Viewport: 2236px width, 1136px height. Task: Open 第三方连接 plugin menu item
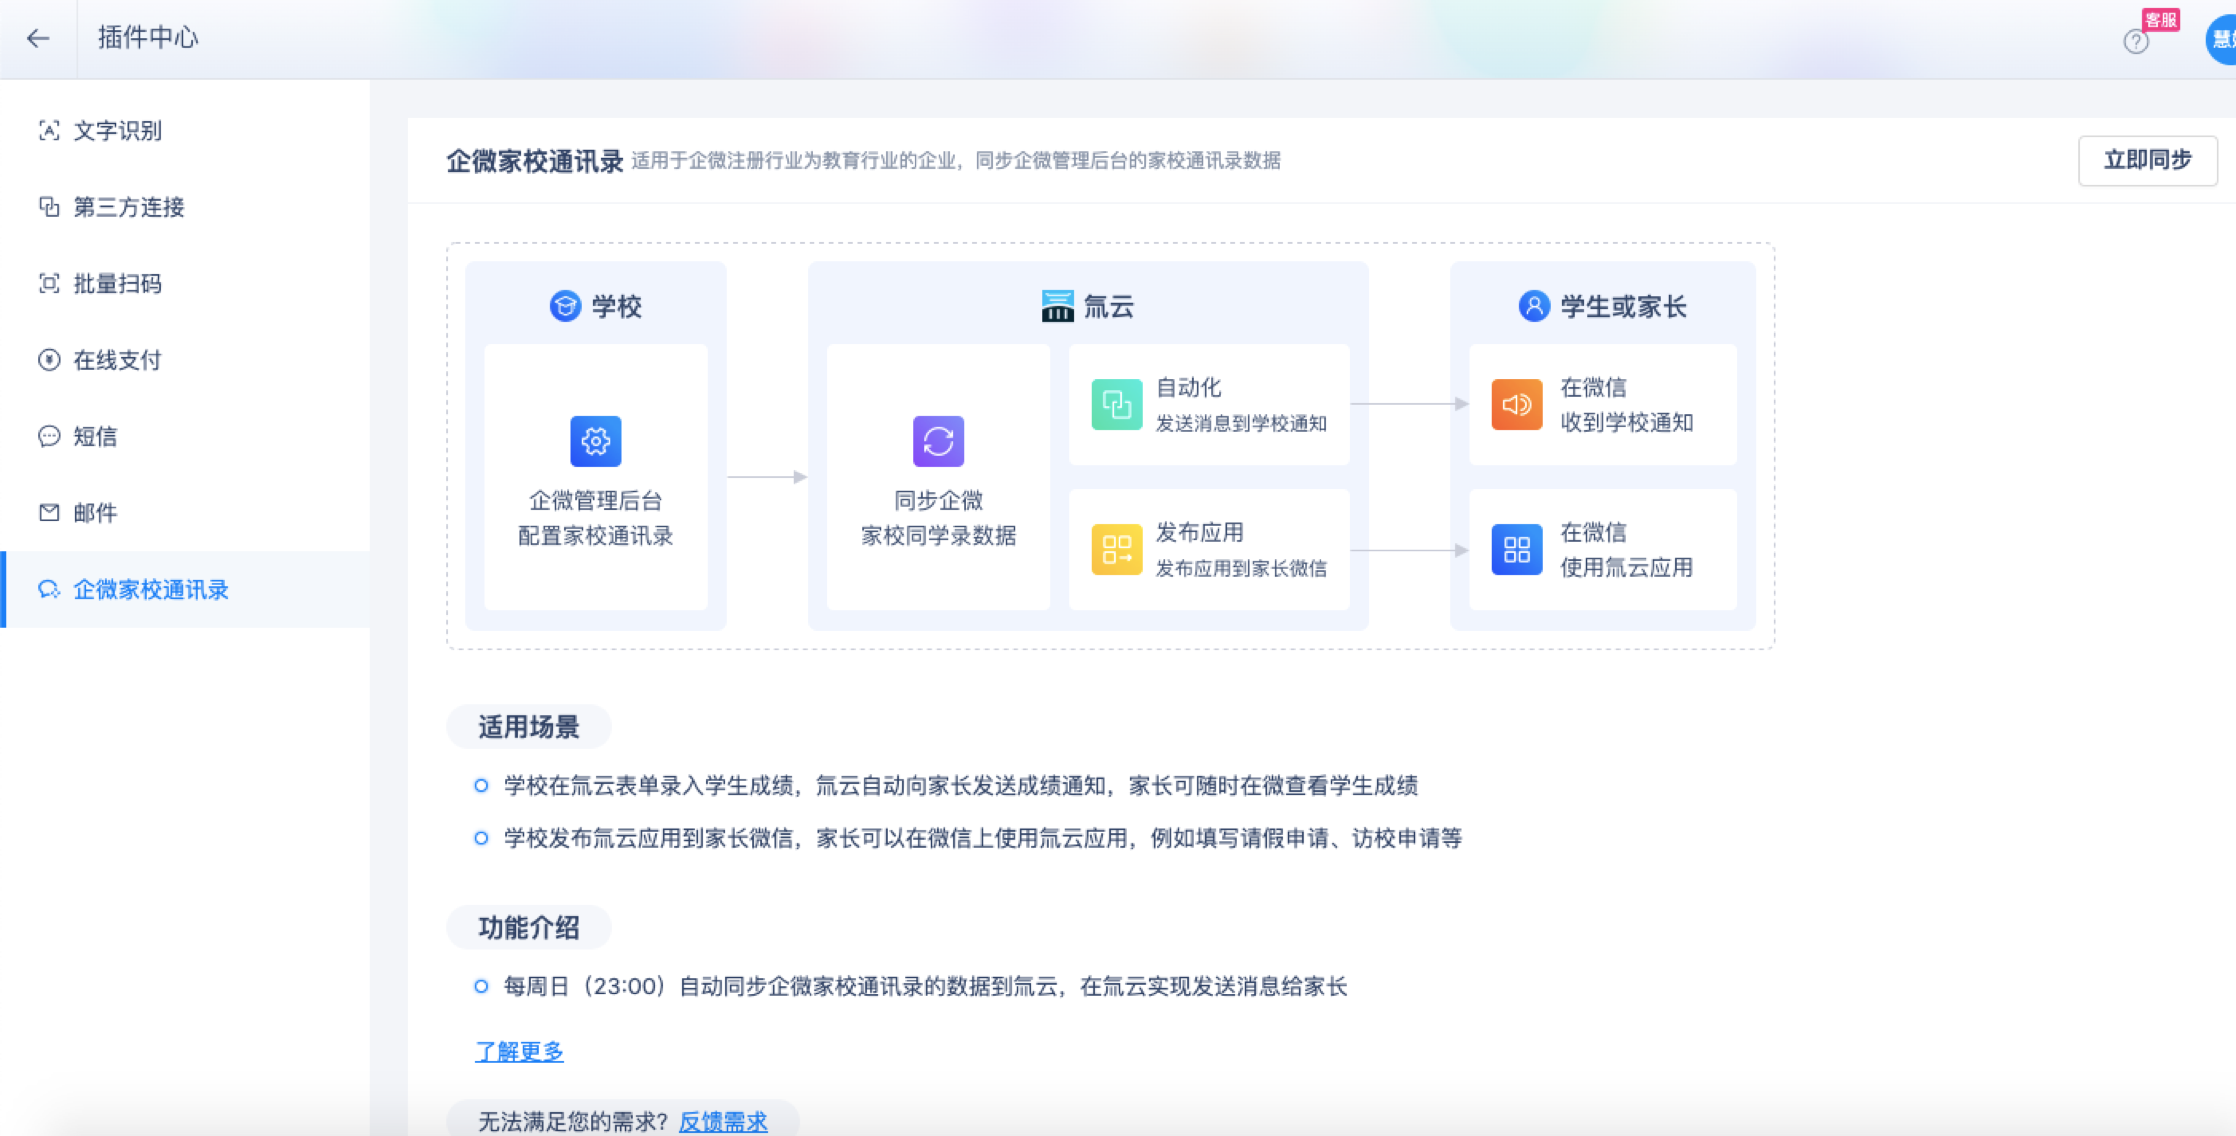(x=185, y=207)
